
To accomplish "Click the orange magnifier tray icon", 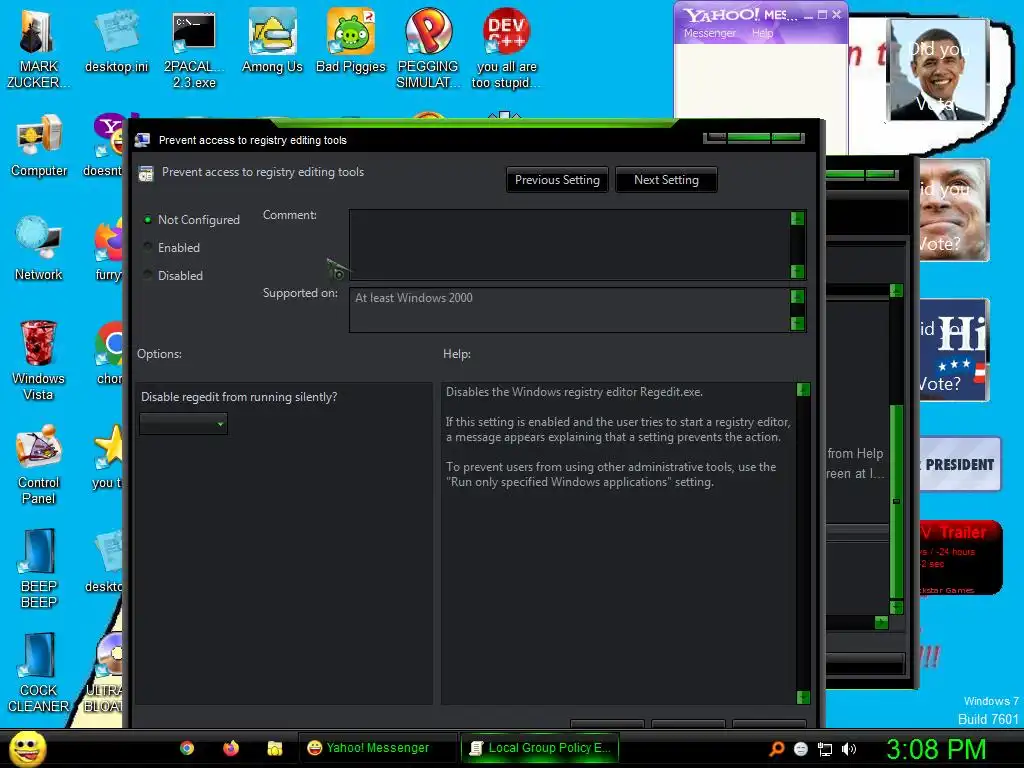I will [x=776, y=748].
